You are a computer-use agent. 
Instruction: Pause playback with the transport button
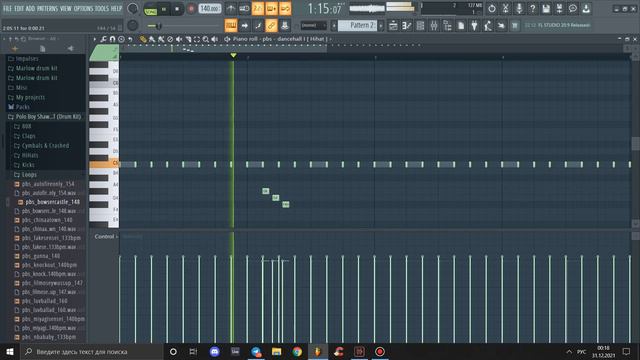pyautogui.click(x=164, y=9)
